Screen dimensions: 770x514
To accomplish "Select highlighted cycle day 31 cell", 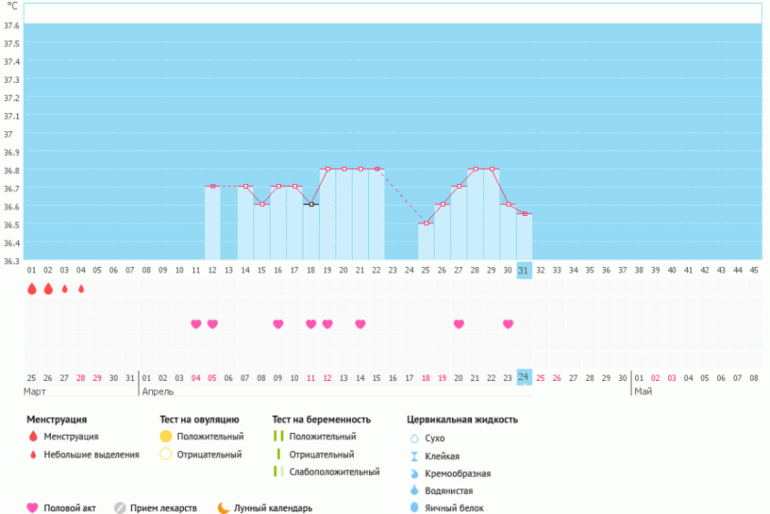I will pos(524,270).
